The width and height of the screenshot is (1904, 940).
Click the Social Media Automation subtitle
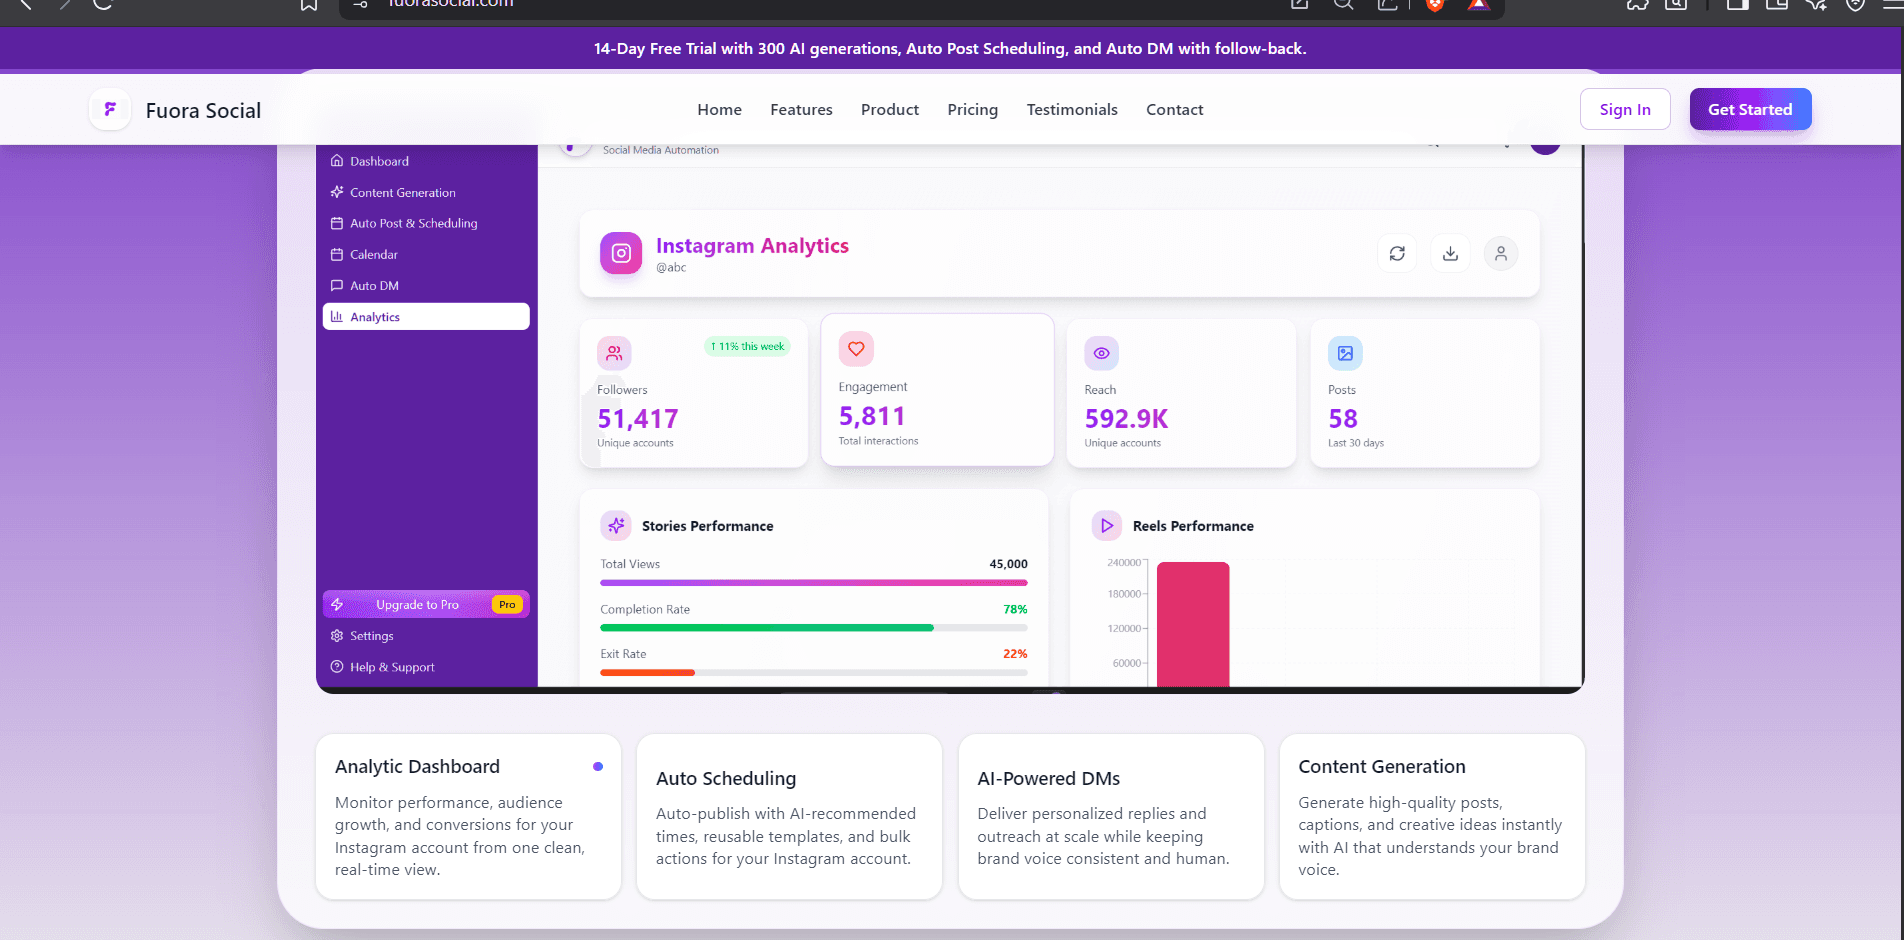click(x=661, y=150)
